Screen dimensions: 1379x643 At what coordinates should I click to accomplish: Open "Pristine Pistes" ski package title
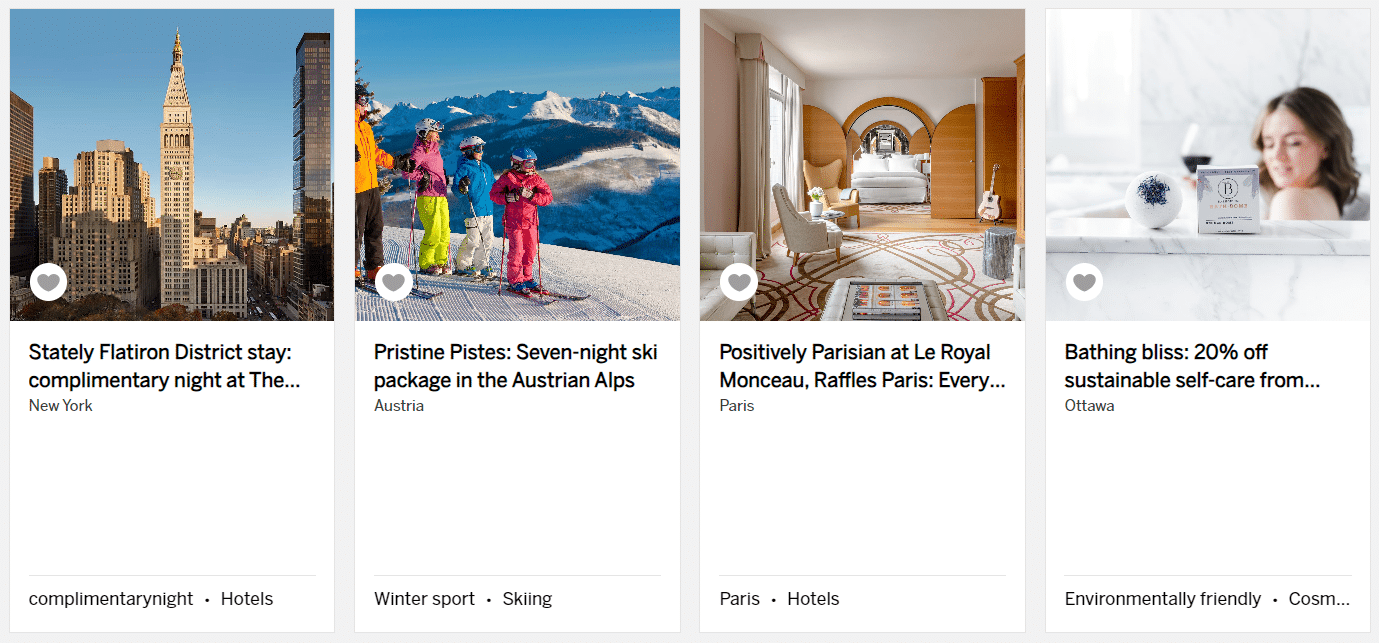pos(515,366)
